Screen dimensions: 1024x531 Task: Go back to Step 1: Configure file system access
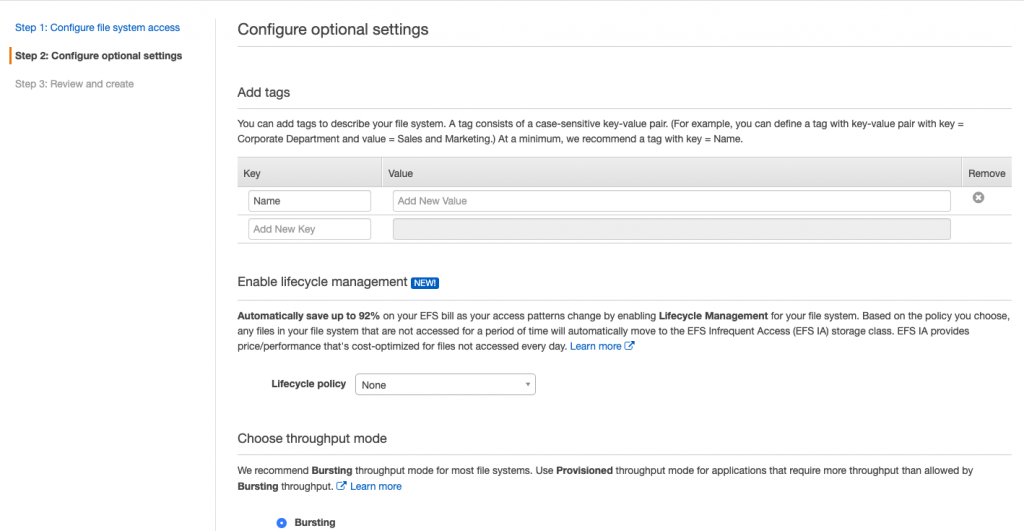click(x=97, y=28)
